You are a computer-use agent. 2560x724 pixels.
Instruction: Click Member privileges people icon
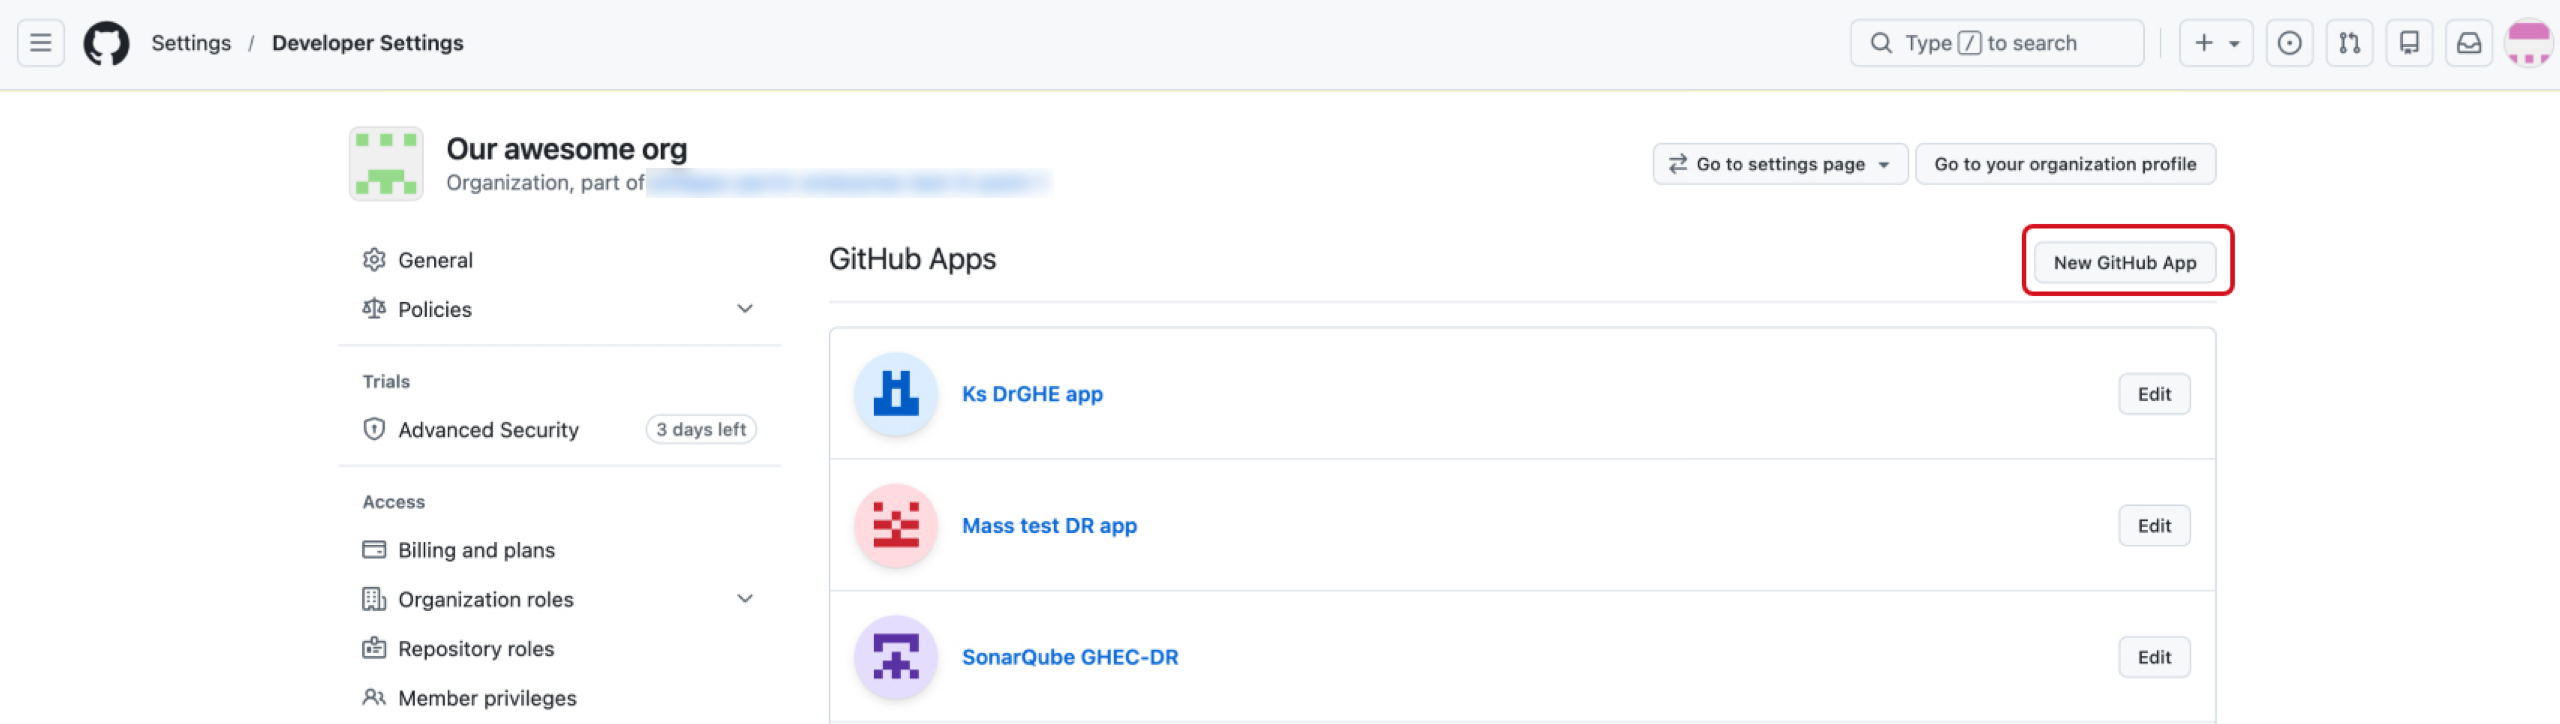tap(374, 698)
